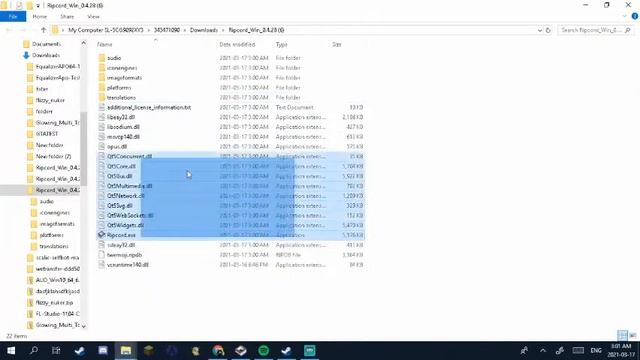Select additional_license_information.txt file
Viewport: 640px width, 360px height.
pos(149,107)
